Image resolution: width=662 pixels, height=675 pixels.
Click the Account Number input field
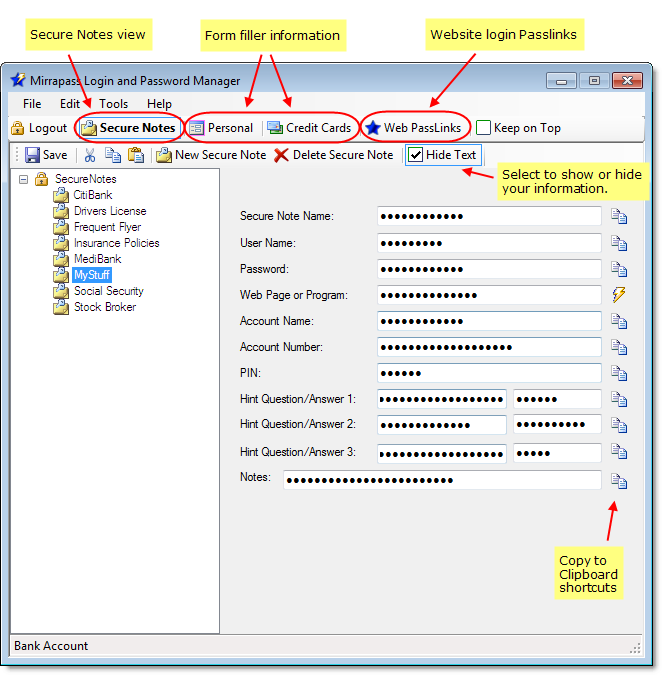pos(489,347)
